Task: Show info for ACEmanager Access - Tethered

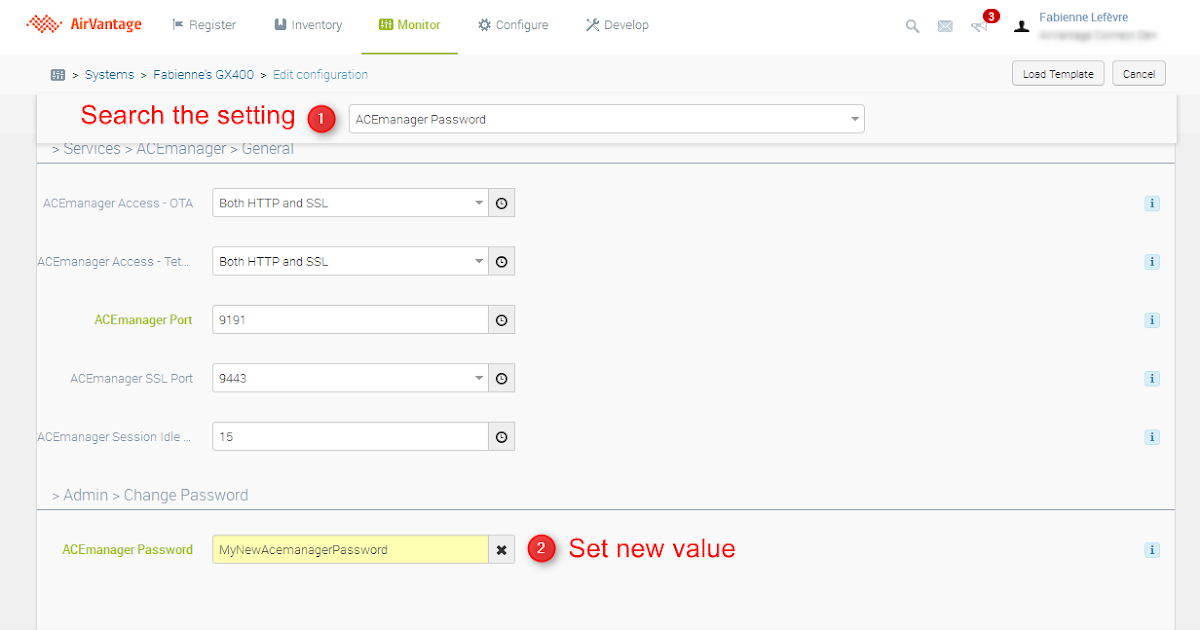Action: [1152, 261]
